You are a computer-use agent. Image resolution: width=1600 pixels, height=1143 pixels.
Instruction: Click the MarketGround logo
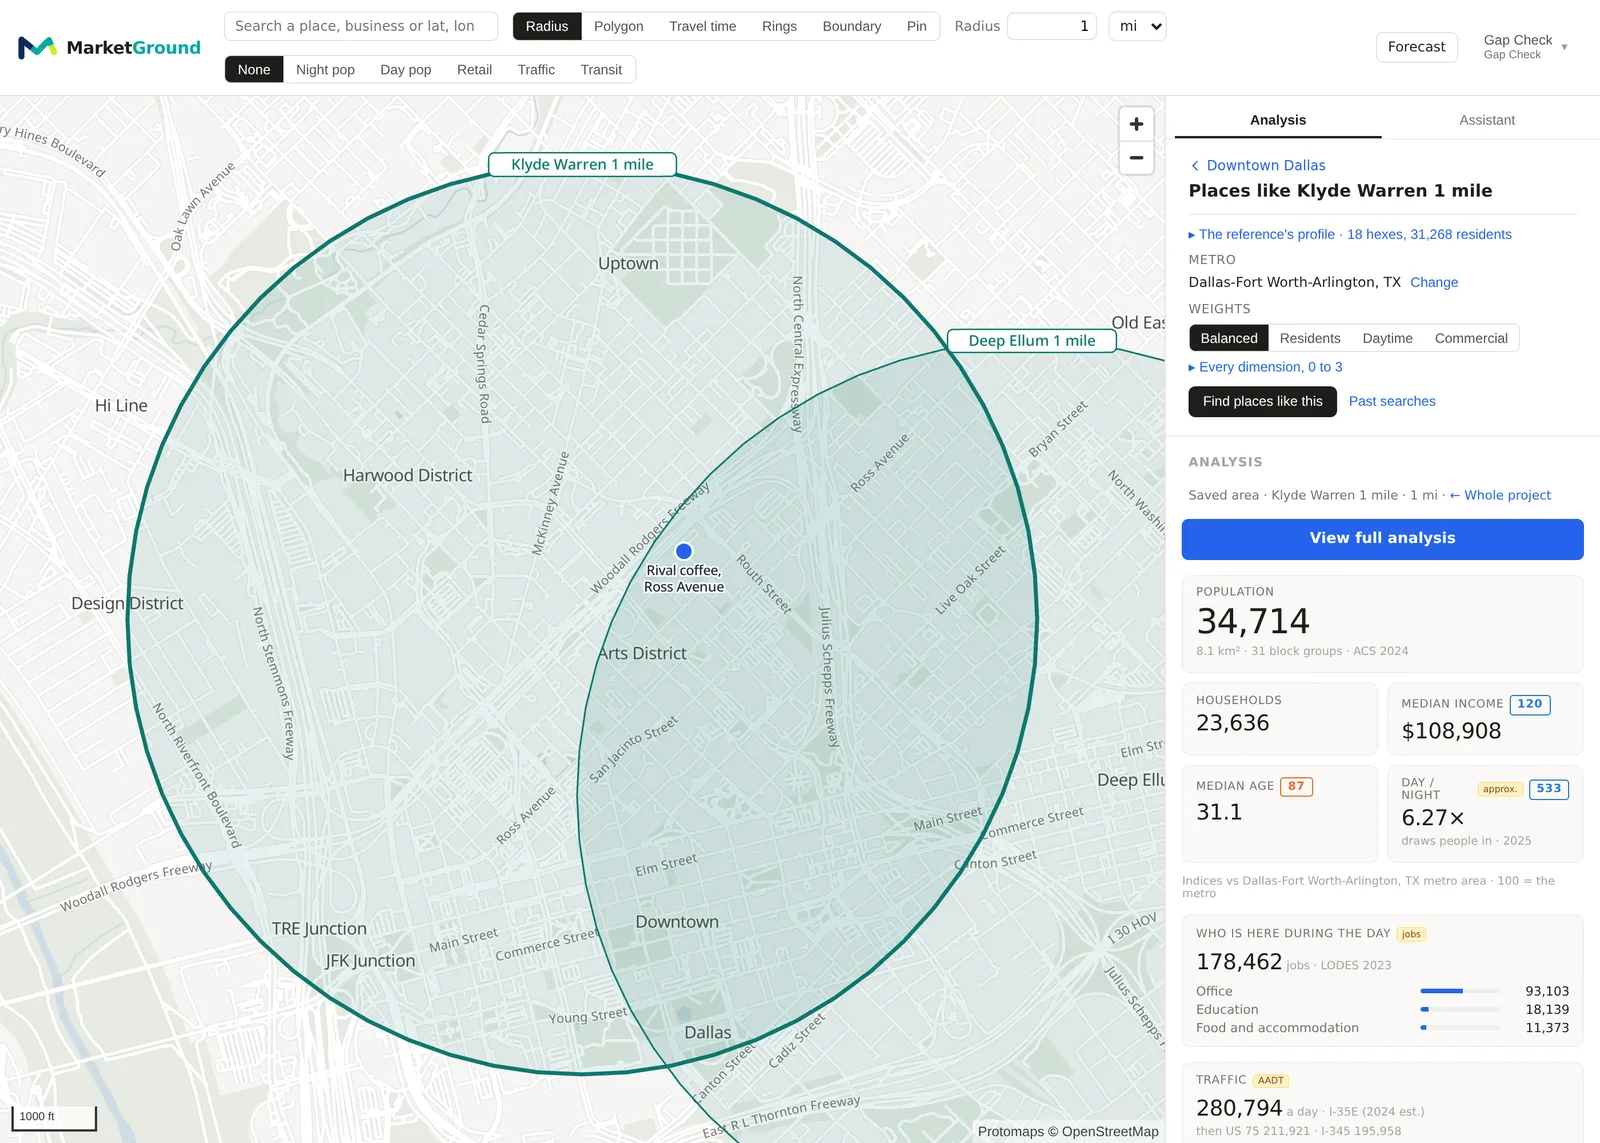click(109, 47)
